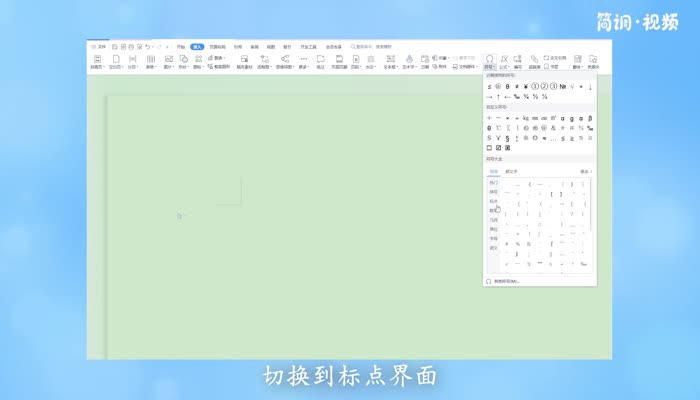Viewport: 700px width, 400px height.
Task: Collapse the 符号 symbol dropdown in ribbon
Action: [x=490, y=62]
